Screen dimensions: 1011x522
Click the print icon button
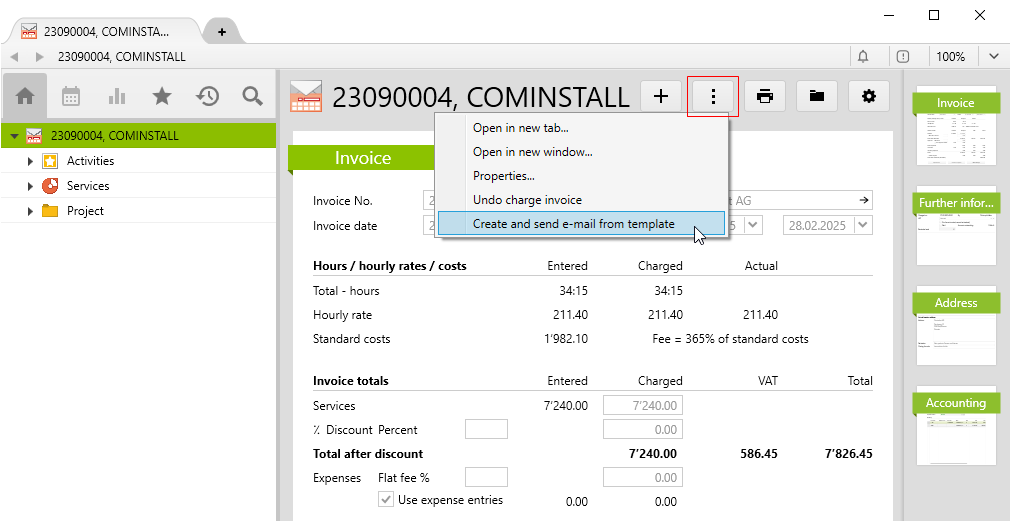pos(765,96)
